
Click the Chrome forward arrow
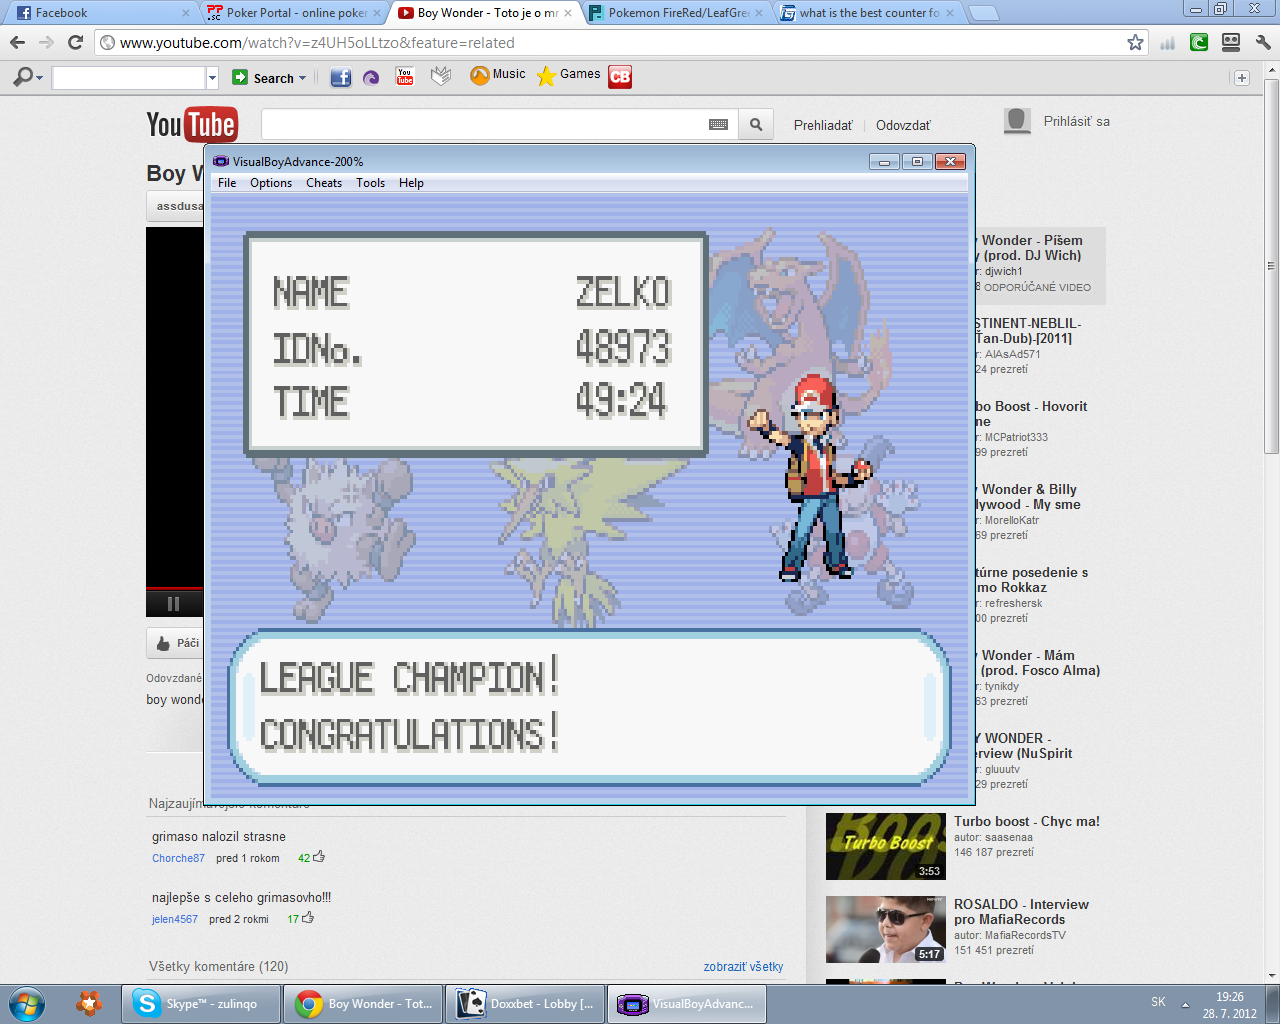pyautogui.click(x=46, y=42)
